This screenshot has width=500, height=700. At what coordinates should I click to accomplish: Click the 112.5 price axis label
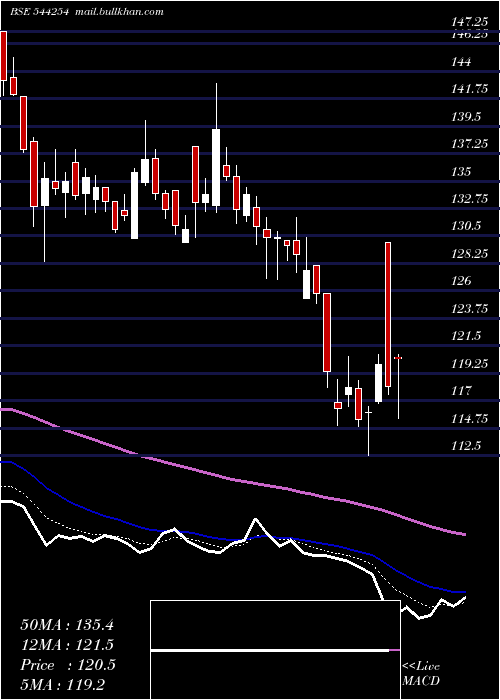pos(466,446)
